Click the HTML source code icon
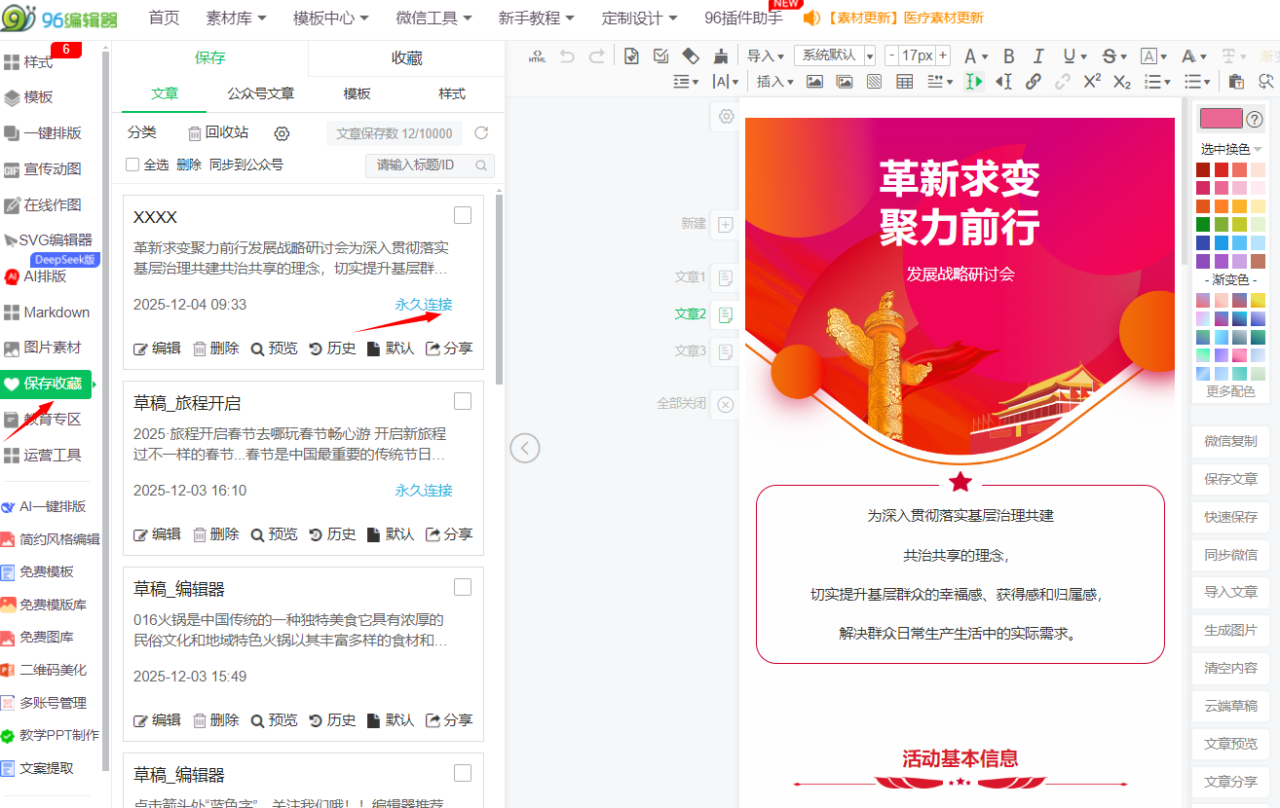The height and width of the screenshot is (808, 1280). tap(538, 56)
